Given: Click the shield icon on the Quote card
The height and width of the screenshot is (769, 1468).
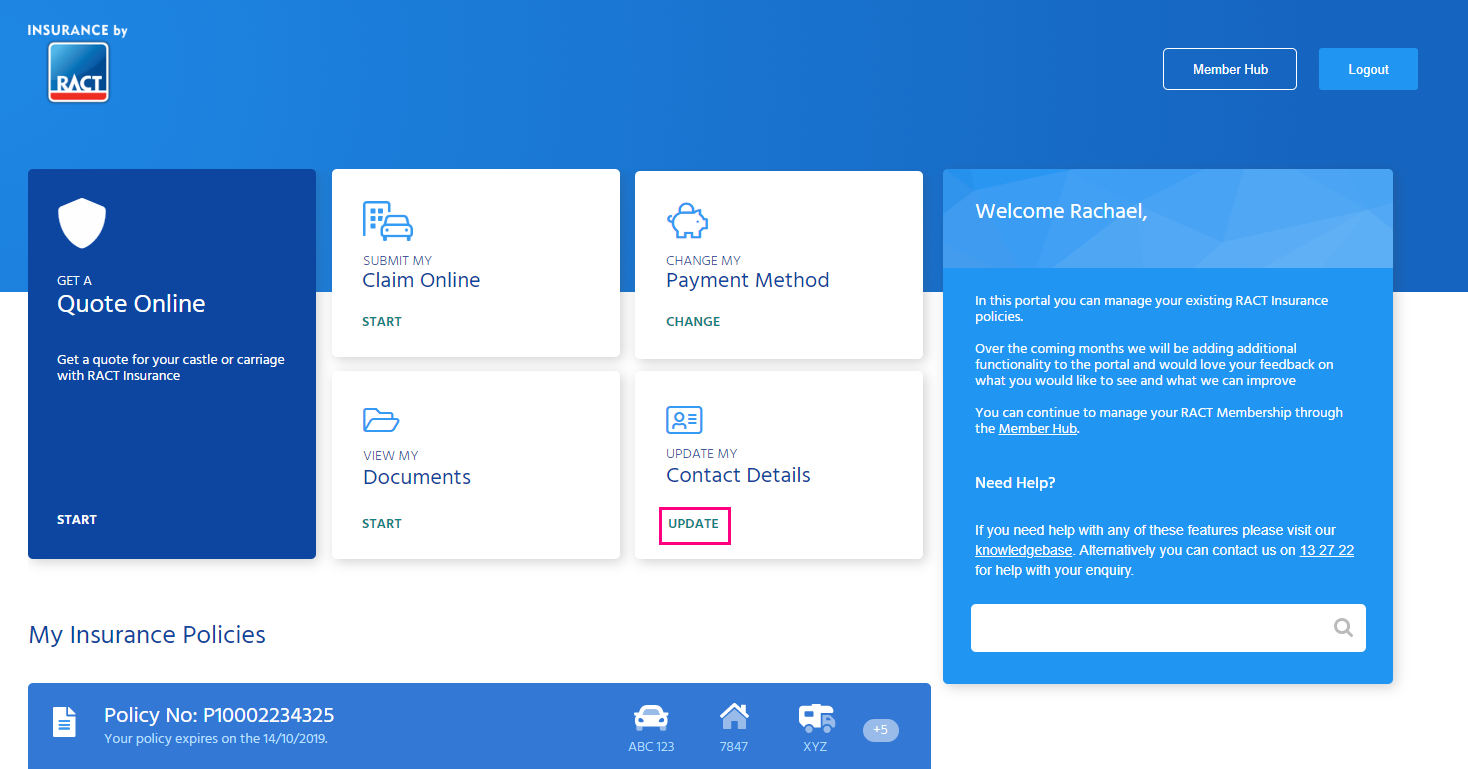Looking at the screenshot, I should (x=82, y=223).
